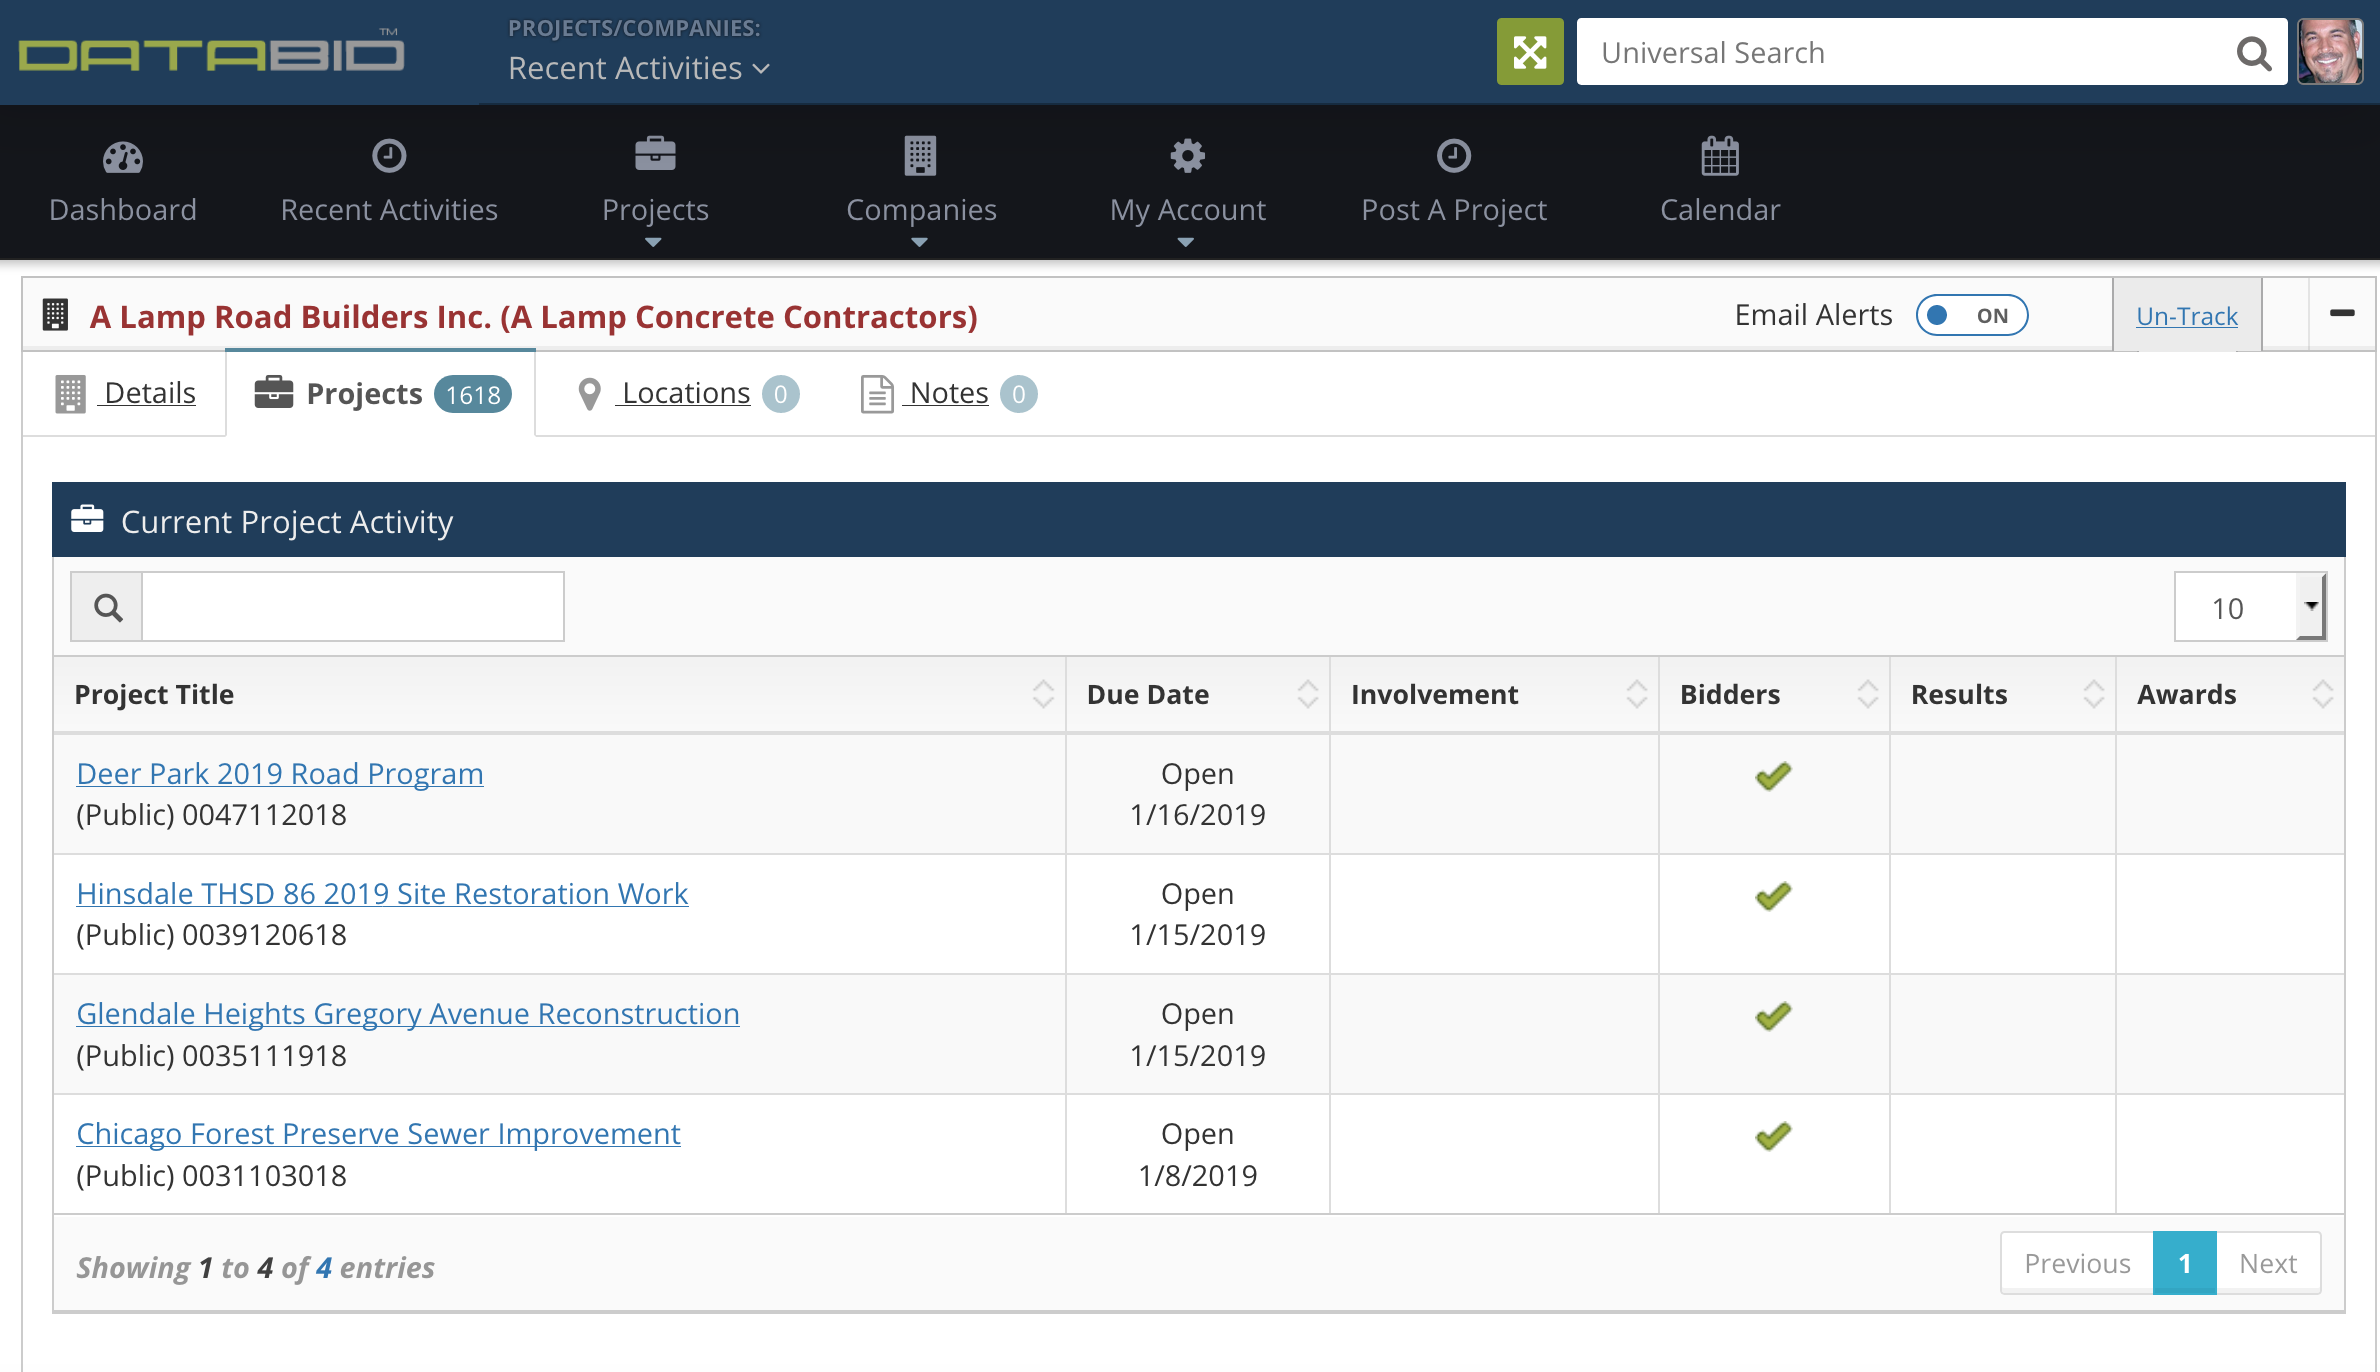Click the Calendar icon in navigation

coord(1720,156)
